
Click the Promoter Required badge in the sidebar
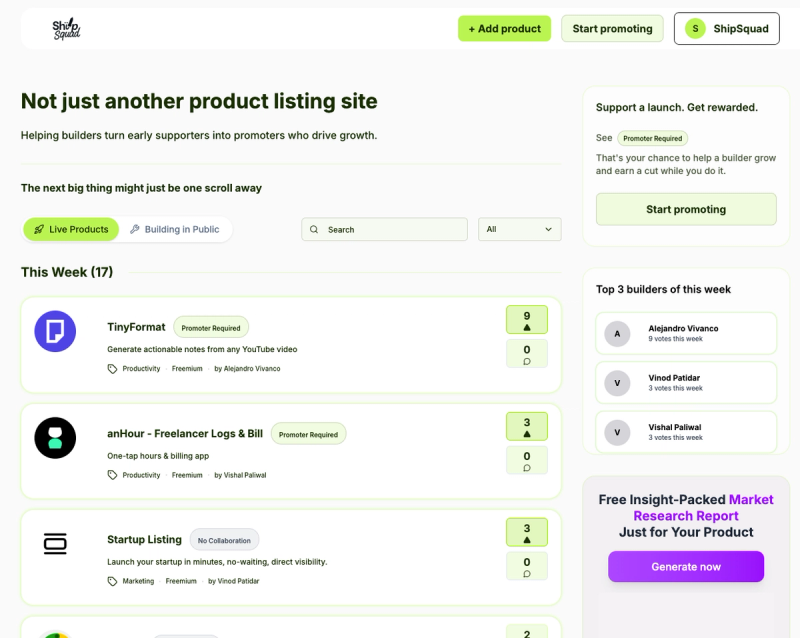click(653, 138)
